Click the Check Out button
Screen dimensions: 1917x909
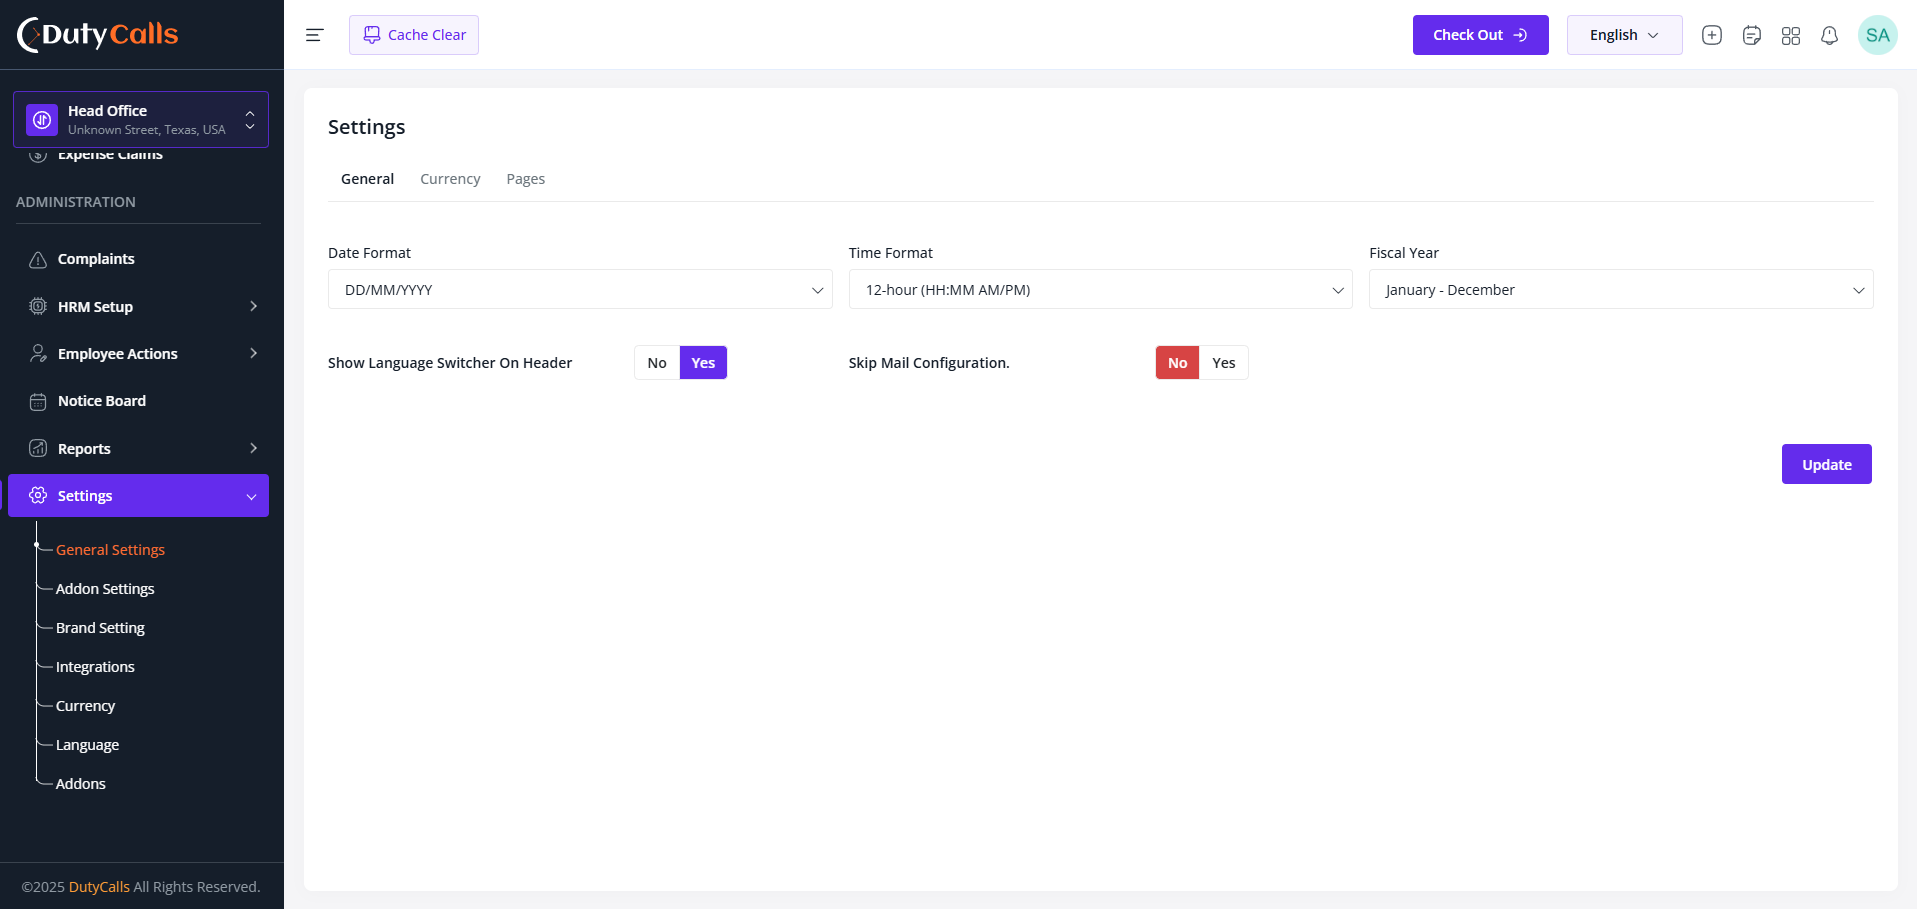pos(1480,35)
